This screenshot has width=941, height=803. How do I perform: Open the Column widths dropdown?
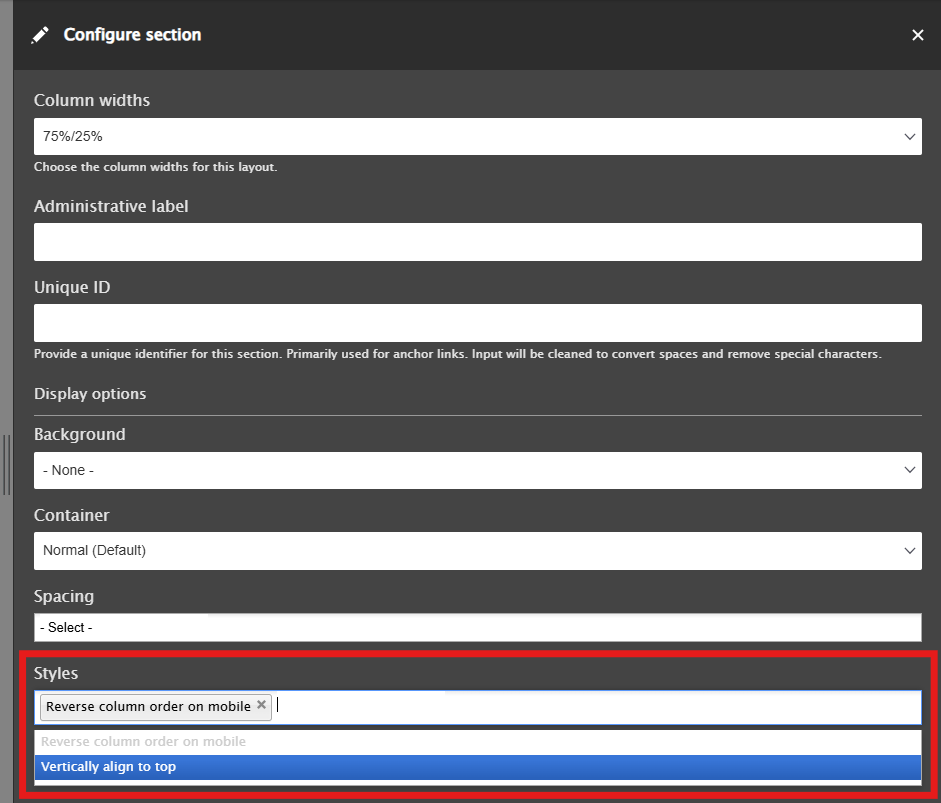click(478, 136)
